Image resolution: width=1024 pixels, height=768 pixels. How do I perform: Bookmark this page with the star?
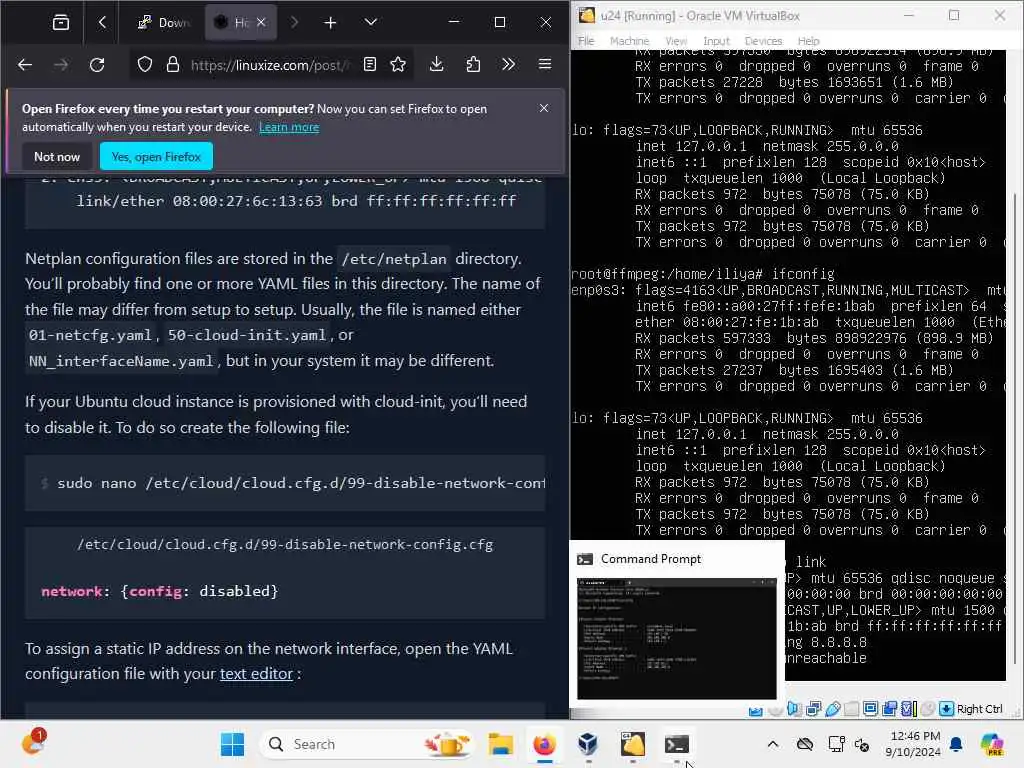(398, 65)
